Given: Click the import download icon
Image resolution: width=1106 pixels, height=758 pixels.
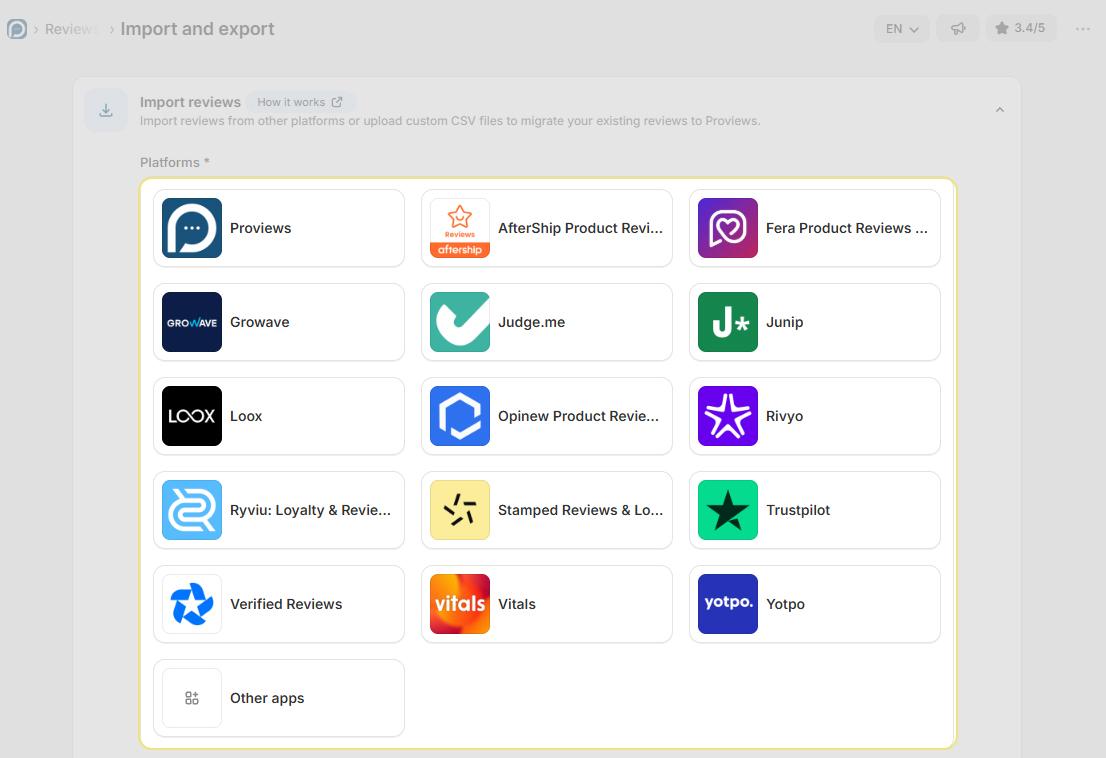Looking at the screenshot, I should (x=106, y=111).
